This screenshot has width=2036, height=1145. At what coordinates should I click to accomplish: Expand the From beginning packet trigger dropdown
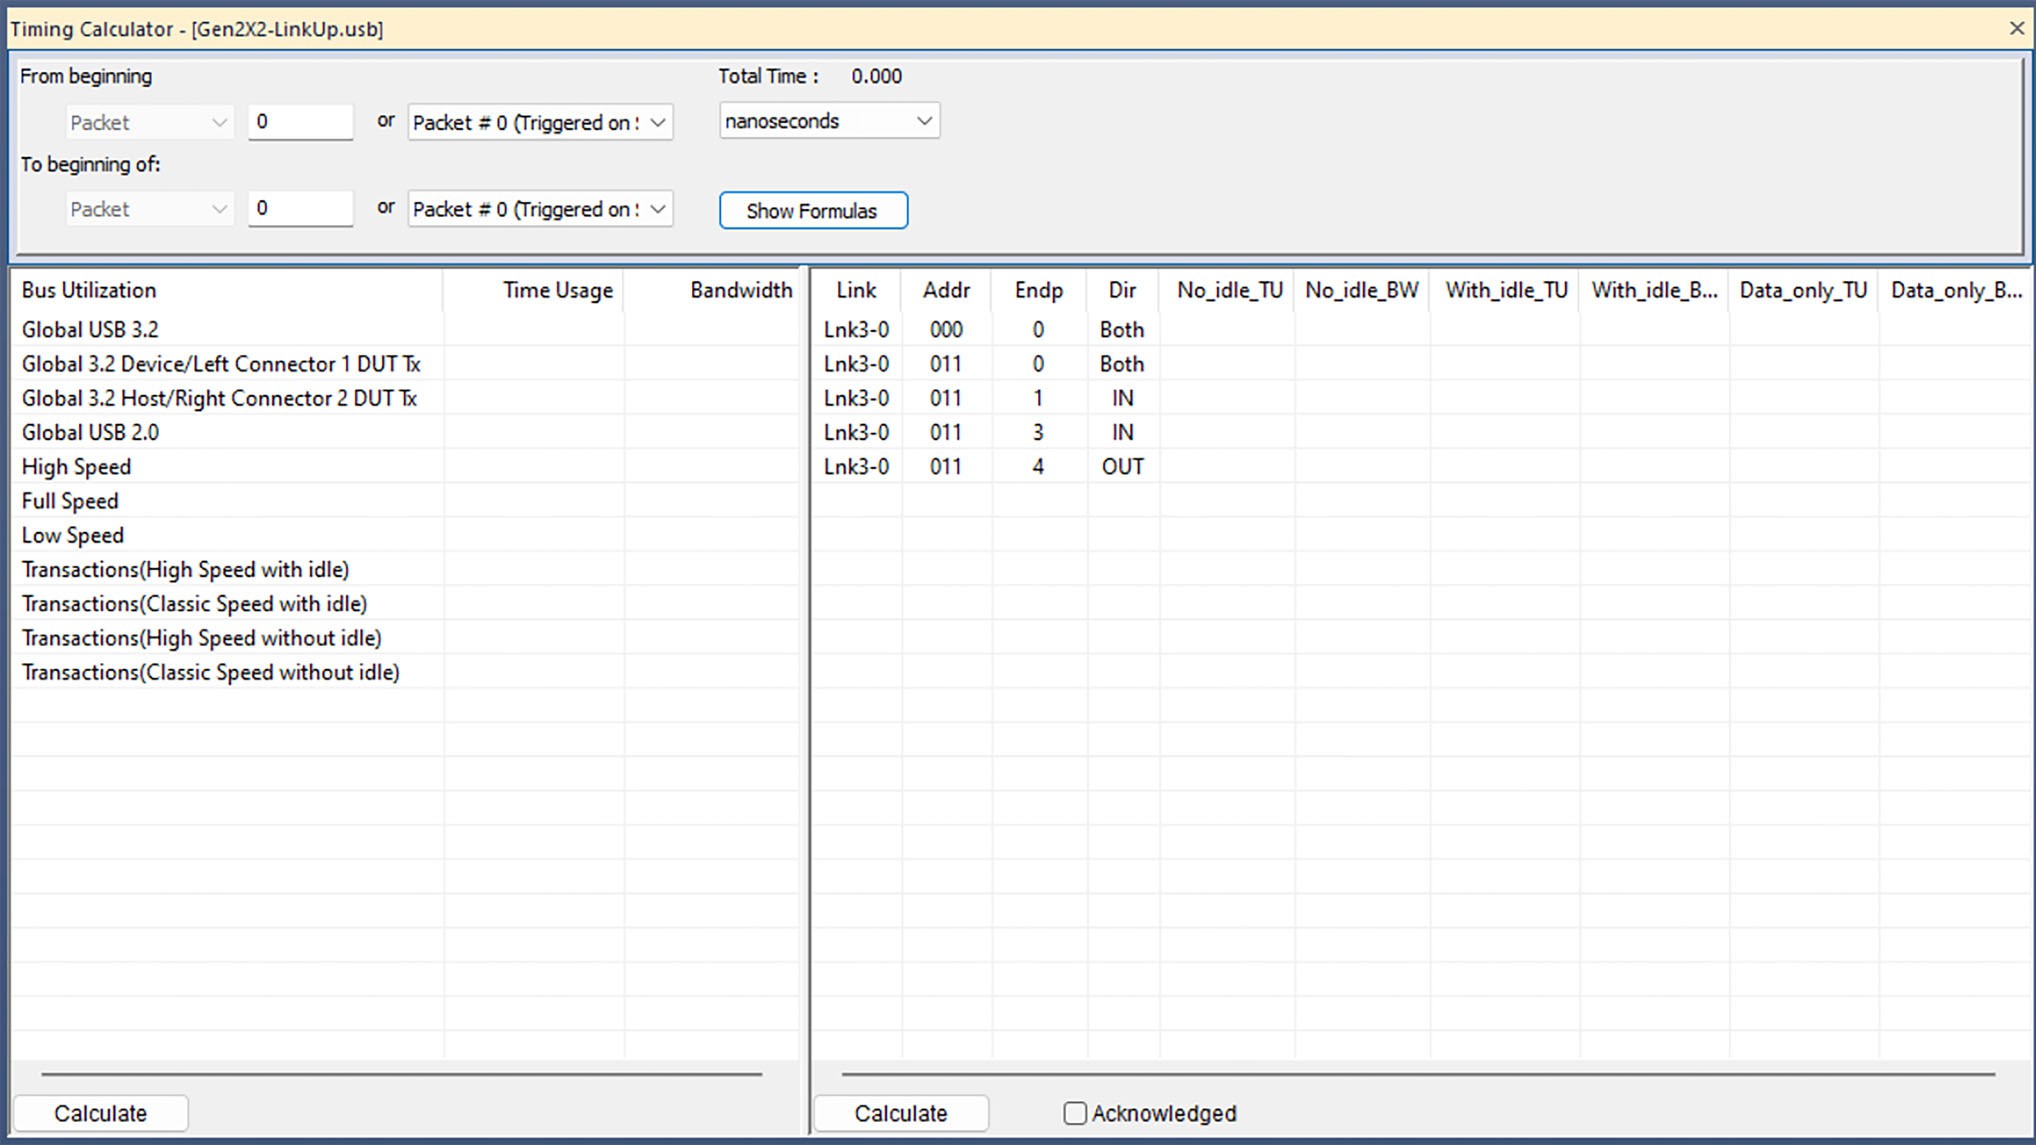click(540, 122)
